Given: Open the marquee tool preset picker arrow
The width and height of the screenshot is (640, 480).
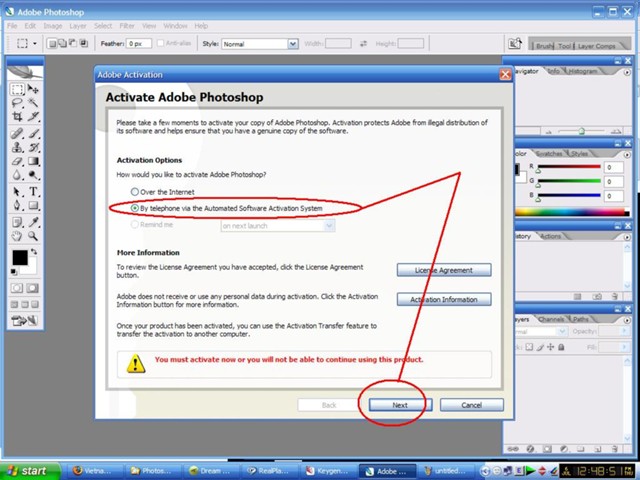Looking at the screenshot, I should (35, 43).
